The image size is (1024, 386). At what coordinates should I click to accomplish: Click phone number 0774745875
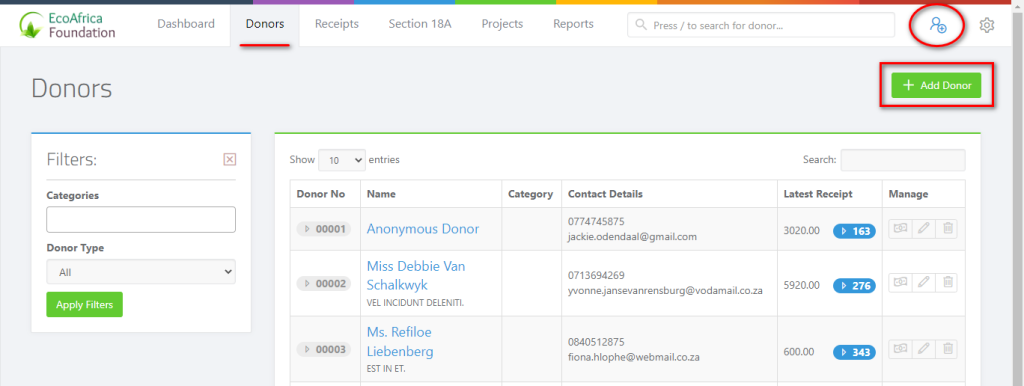596,221
